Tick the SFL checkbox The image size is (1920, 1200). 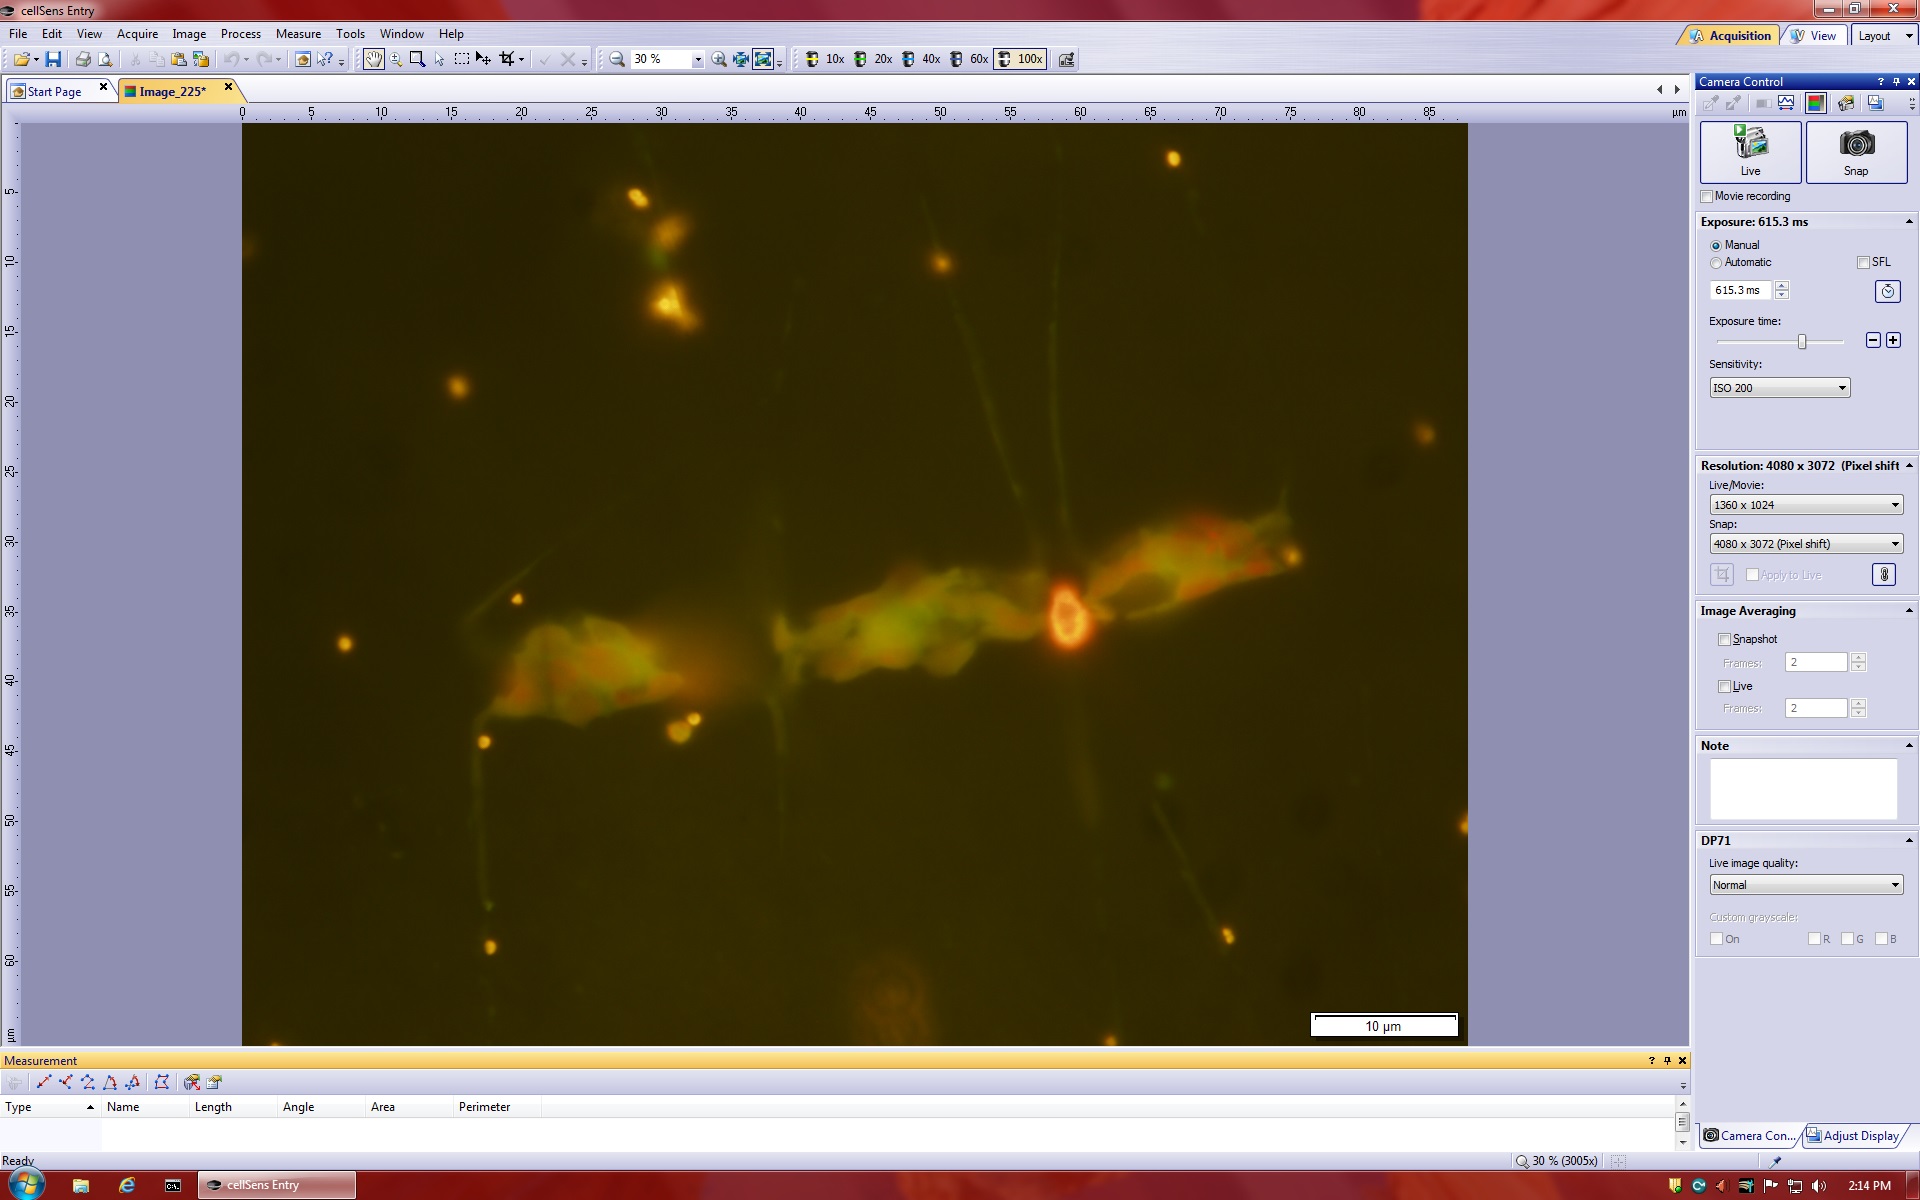point(1863,263)
